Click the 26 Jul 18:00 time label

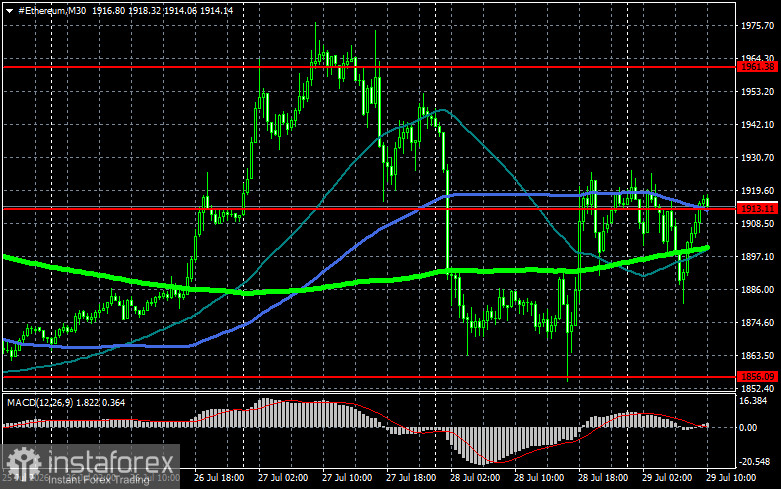click(x=219, y=478)
